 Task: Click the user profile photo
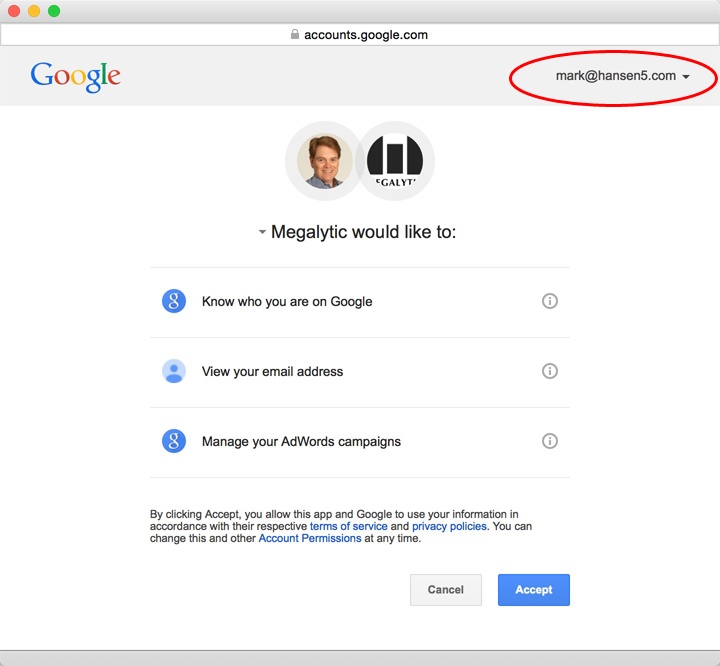click(x=325, y=162)
